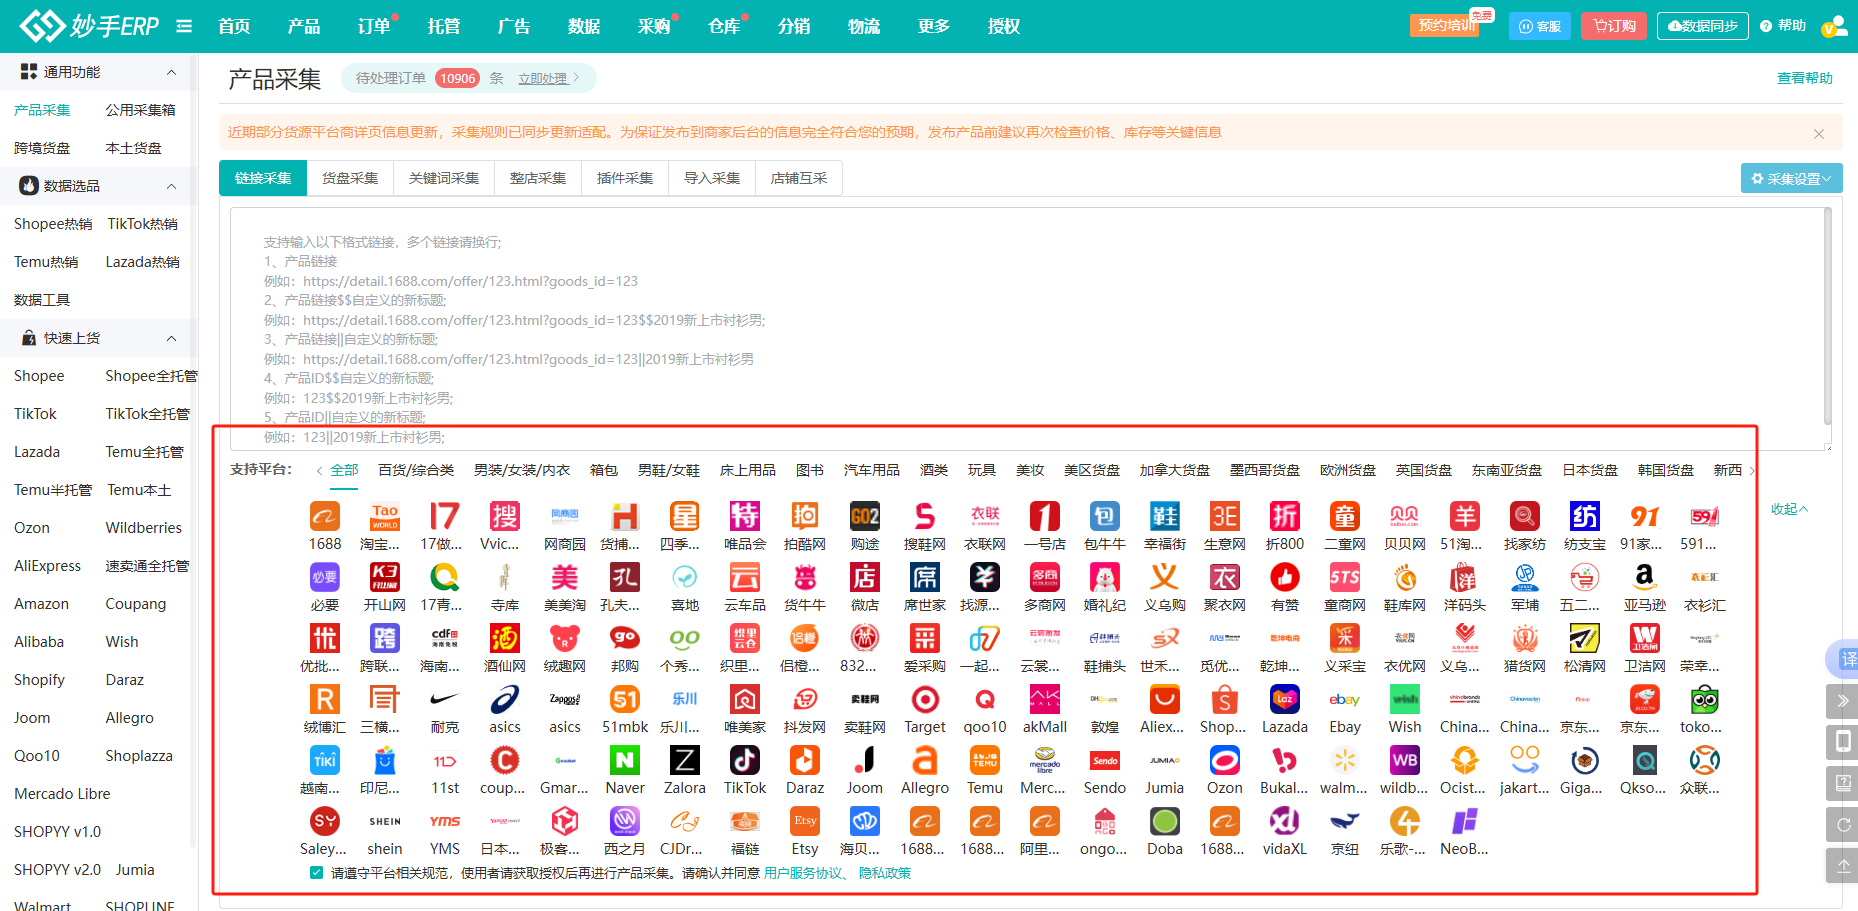This screenshot has height=911, width=1858.
Task: Toggle the platform rules agreement checkbox
Action: [x=317, y=873]
